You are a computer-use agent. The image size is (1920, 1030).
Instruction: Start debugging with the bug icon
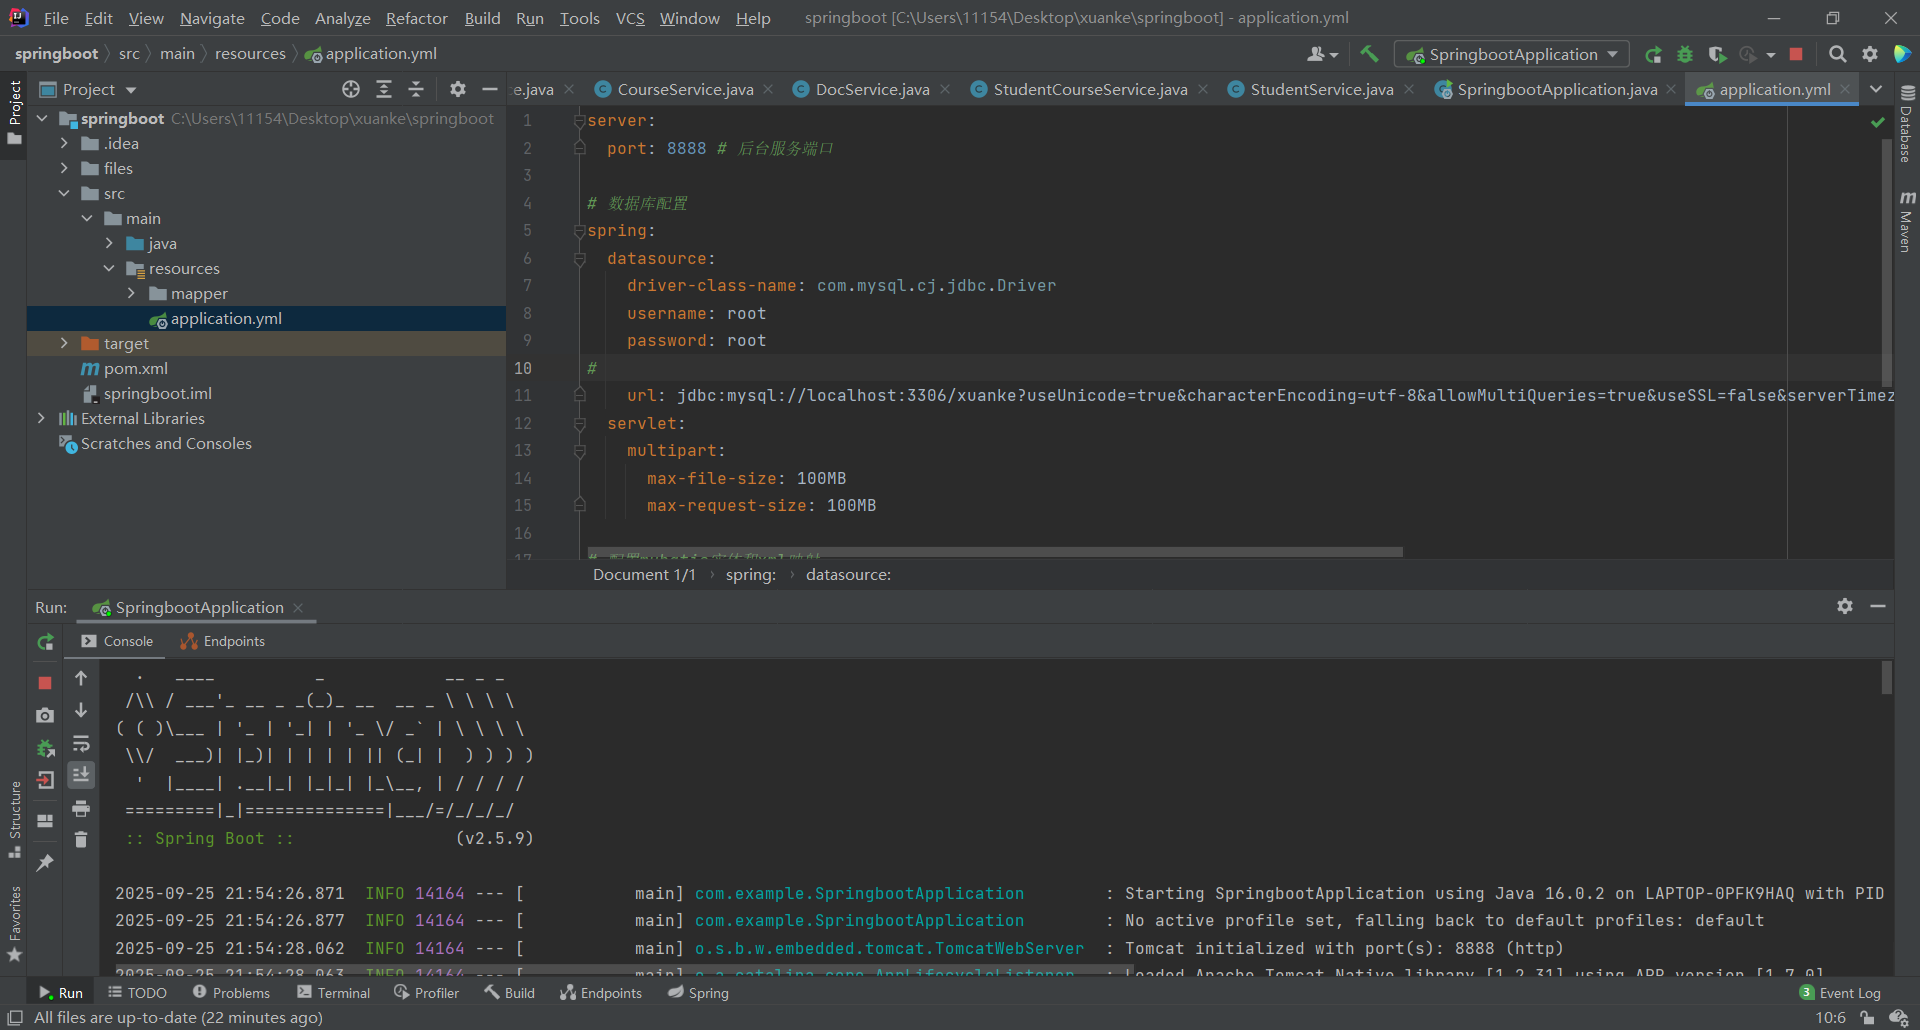pyautogui.click(x=1685, y=54)
